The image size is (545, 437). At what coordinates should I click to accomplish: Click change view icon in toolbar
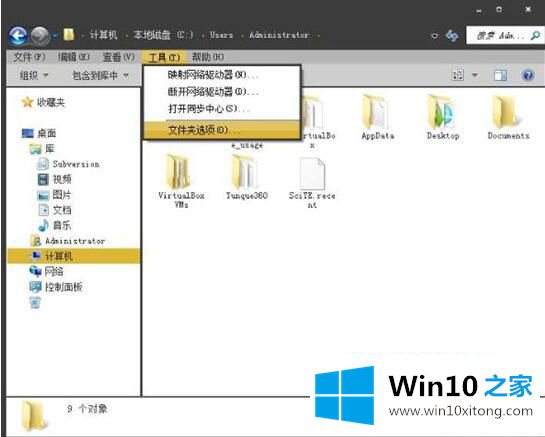coord(457,75)
